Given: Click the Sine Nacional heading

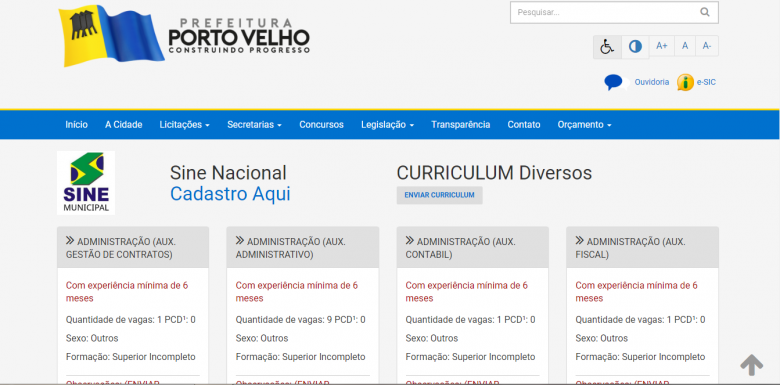Looking at the screenshot, I should pos(228,173).
